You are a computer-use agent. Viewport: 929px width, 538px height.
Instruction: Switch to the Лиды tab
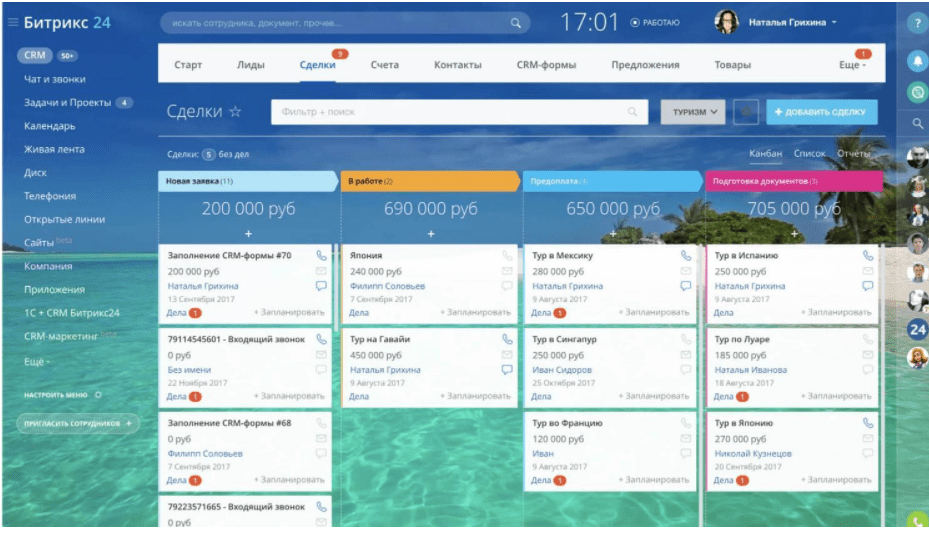[x=251, y=65]
